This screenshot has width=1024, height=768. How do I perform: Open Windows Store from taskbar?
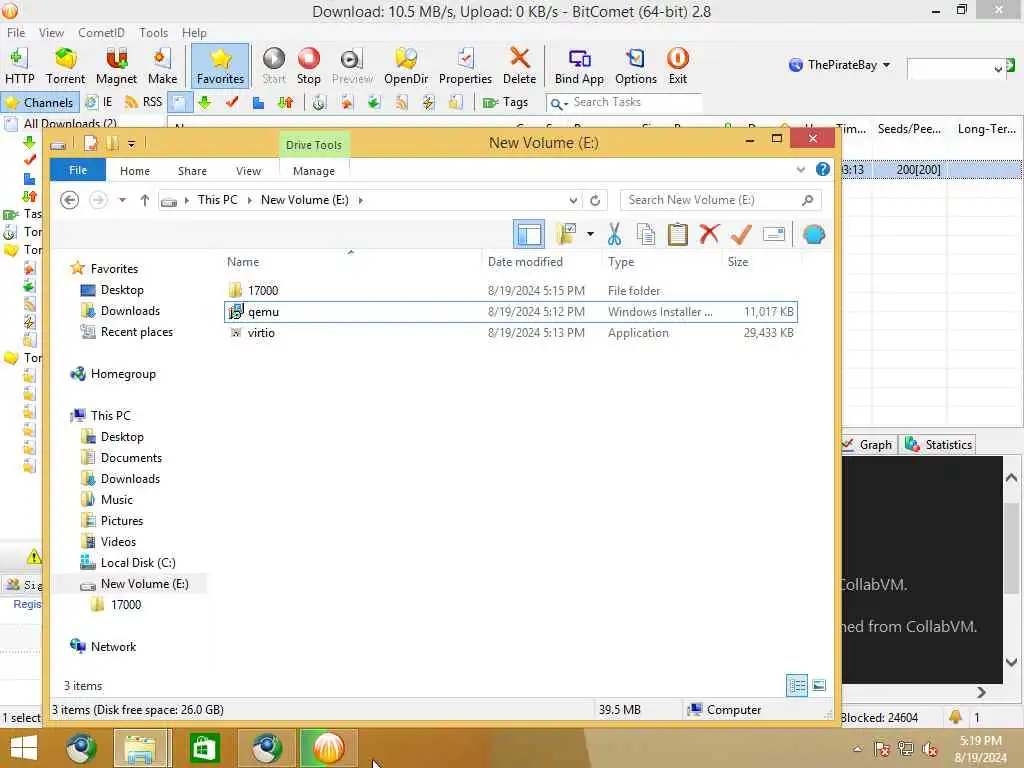pos(204,748)
